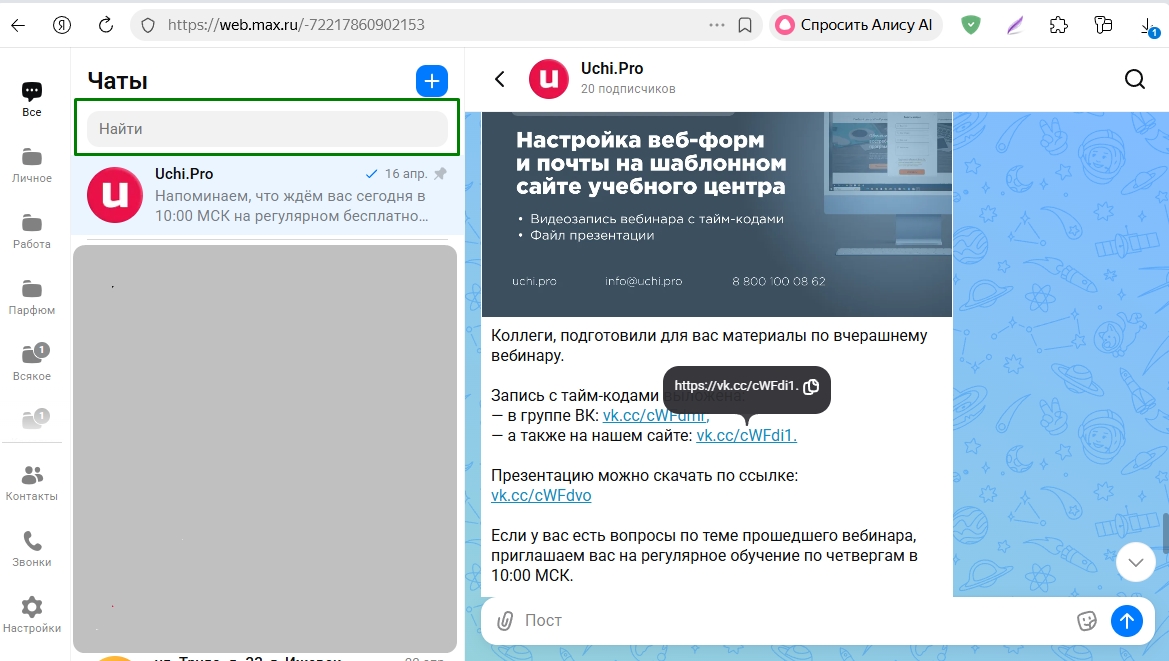Jump to latest messages with the chevron button
Screen dimensions: 1169x661
point(1135,562)
